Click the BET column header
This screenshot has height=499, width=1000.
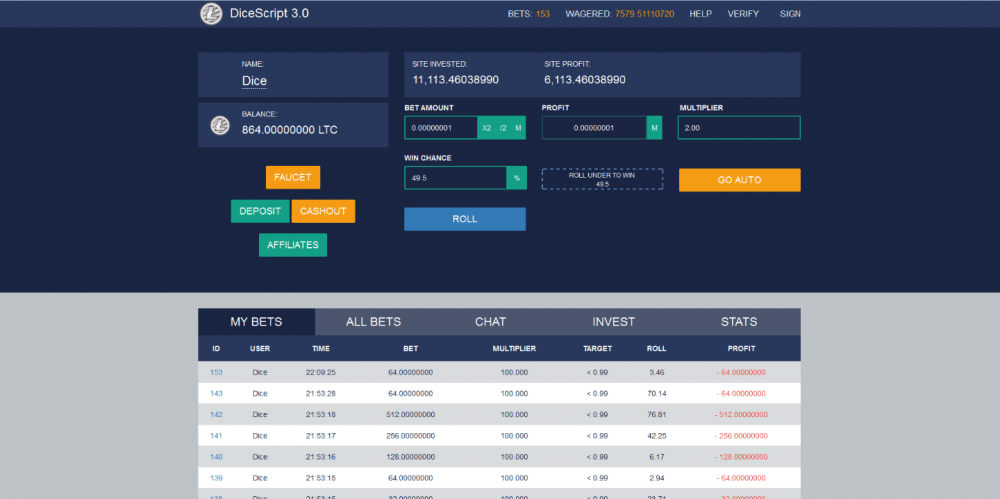pyautogui.click(x=411, y=348)
